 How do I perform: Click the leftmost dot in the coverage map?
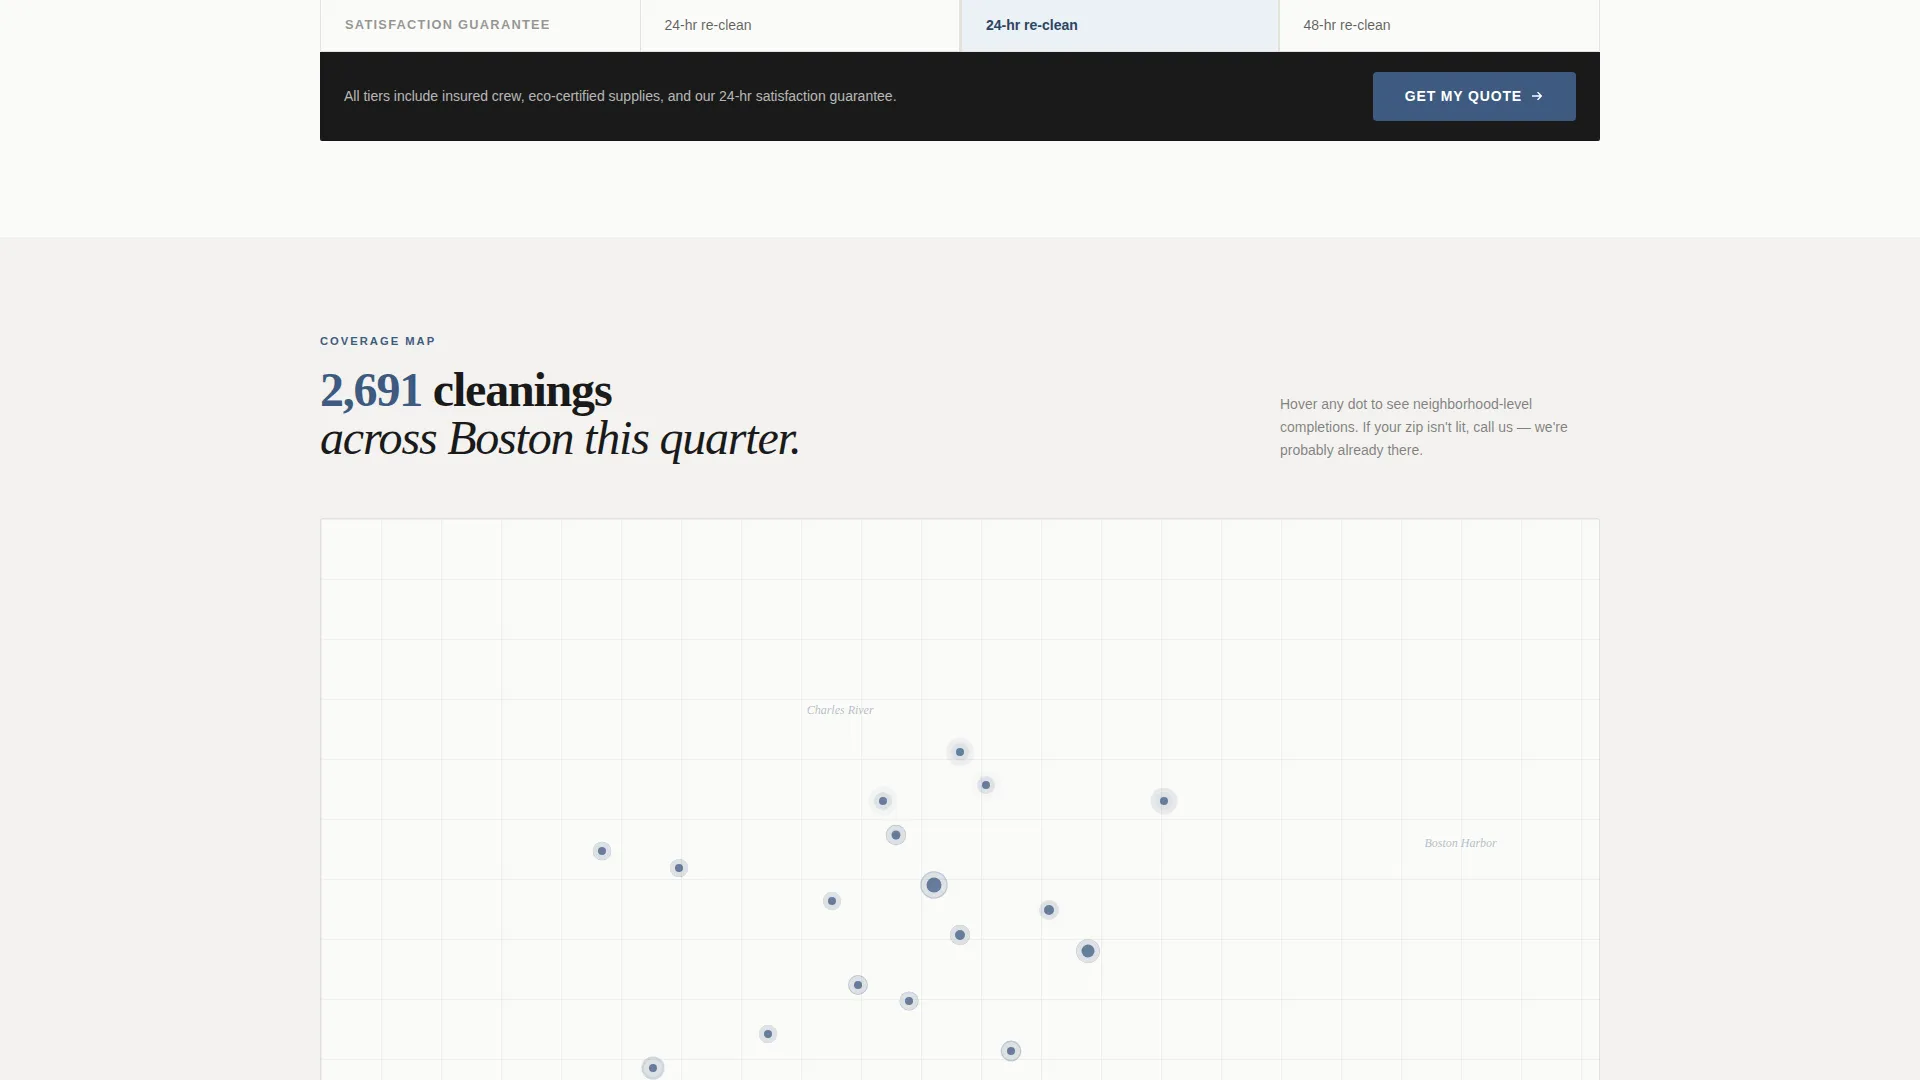pyautogui.click(x=602, y=851)
